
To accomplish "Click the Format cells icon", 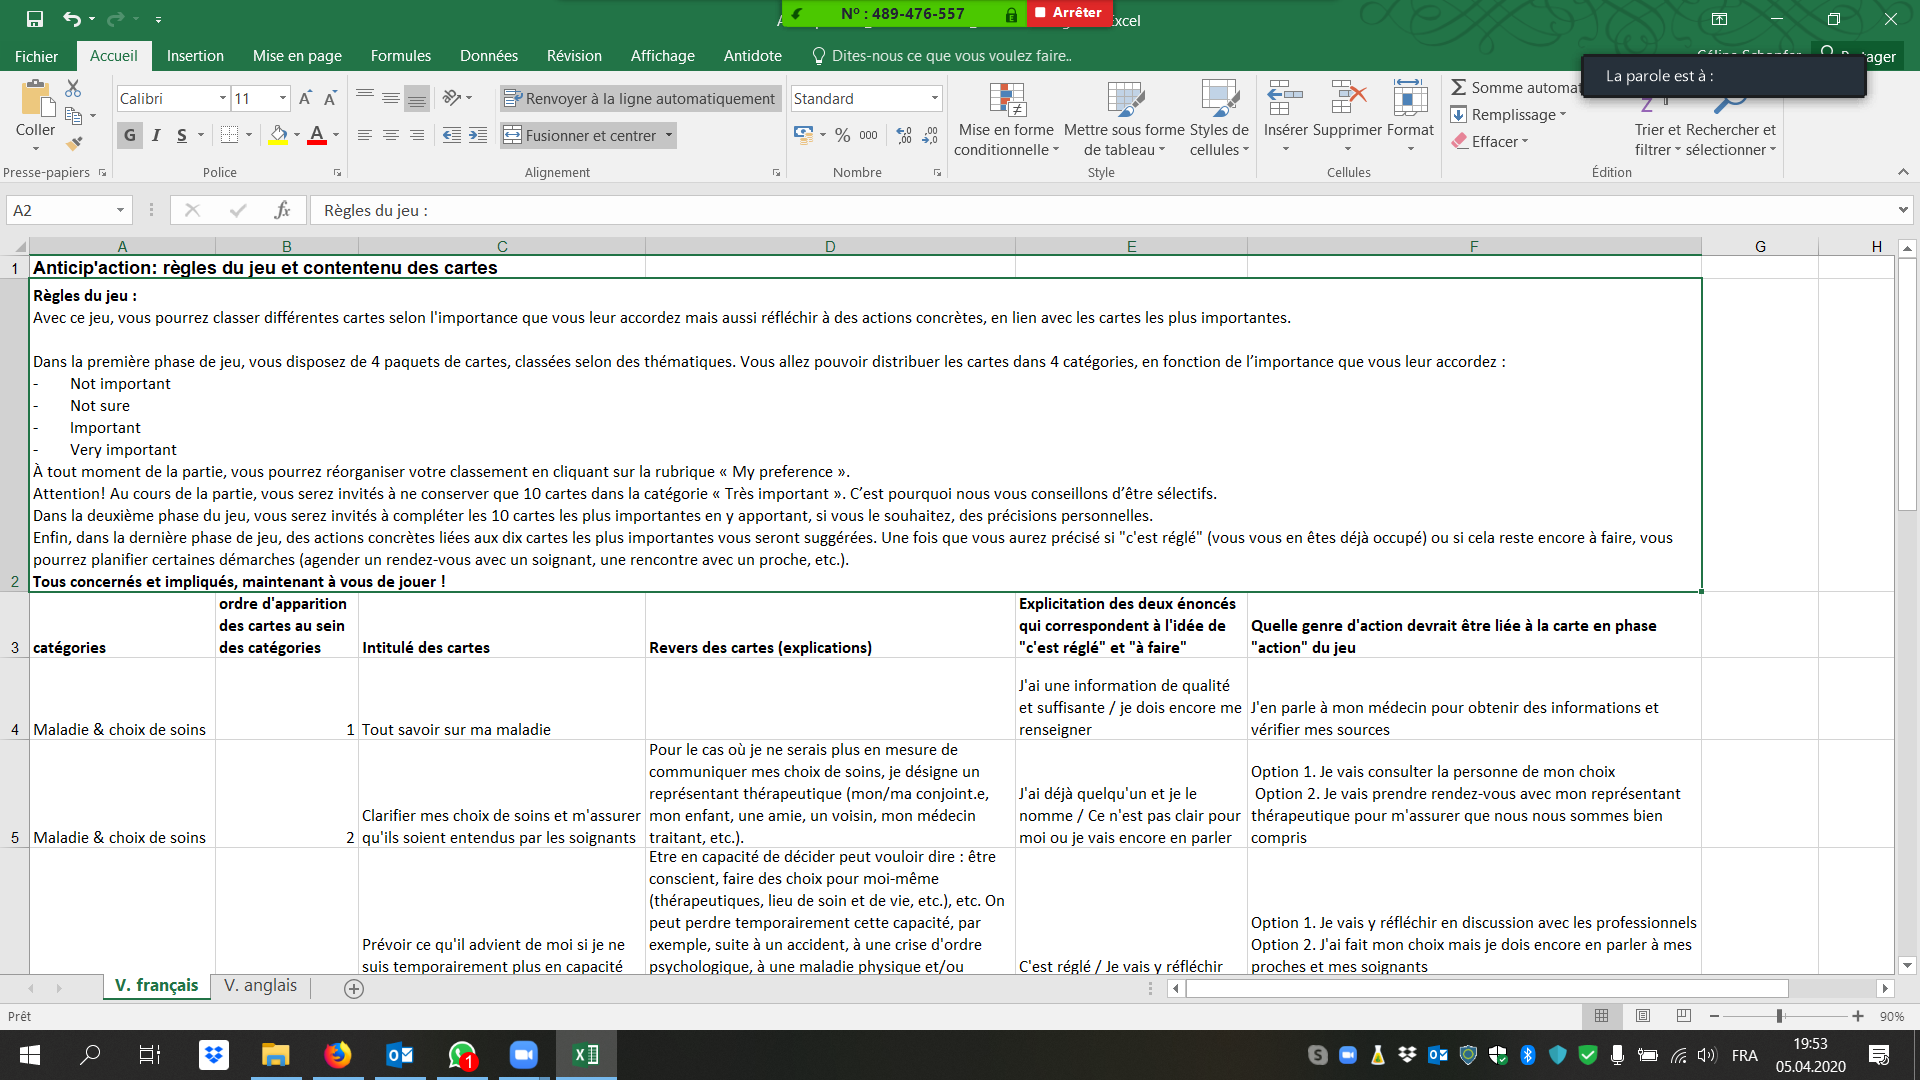I will 1410,98.
